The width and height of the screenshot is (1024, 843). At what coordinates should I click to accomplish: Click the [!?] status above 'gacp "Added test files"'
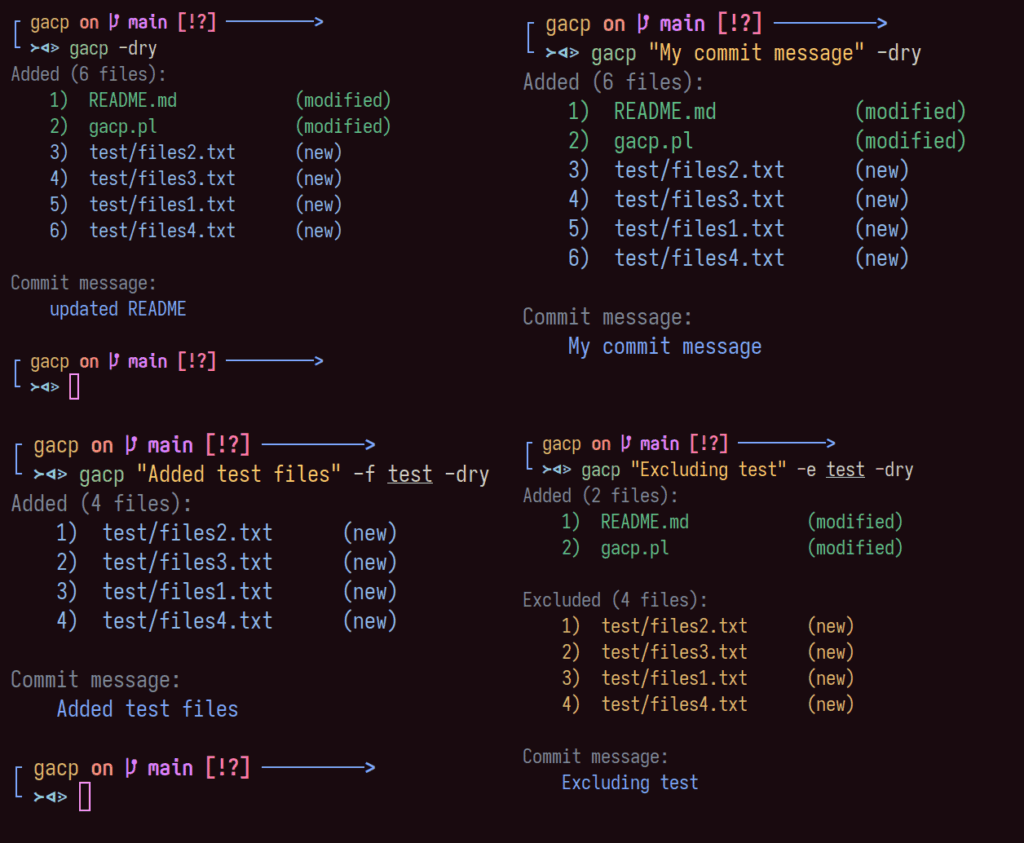[x=227, y=445]
